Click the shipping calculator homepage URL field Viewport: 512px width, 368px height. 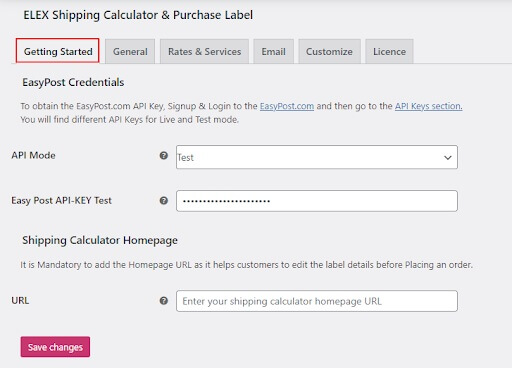(x=317, y=301)
